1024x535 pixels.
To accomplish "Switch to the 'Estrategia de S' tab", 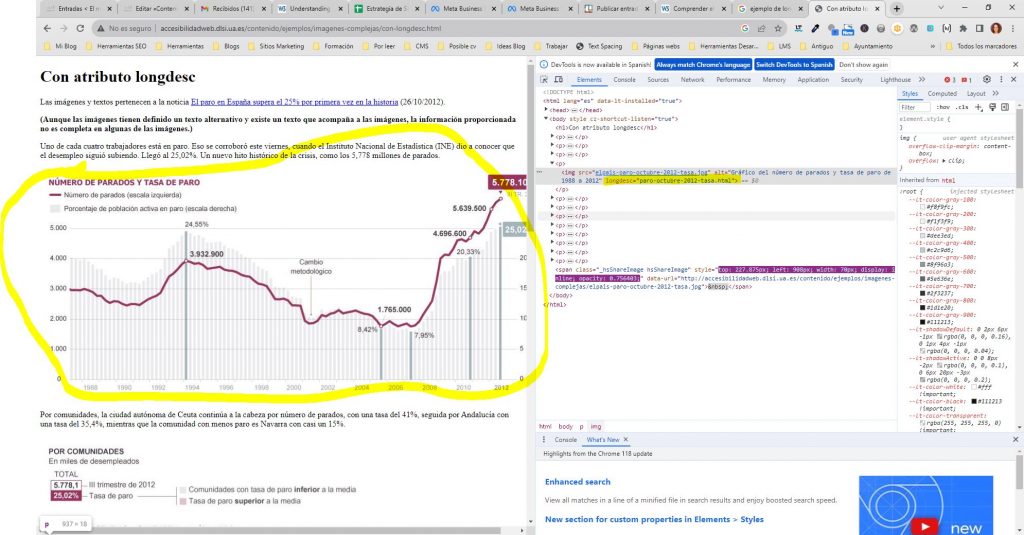I will point(387,8).
